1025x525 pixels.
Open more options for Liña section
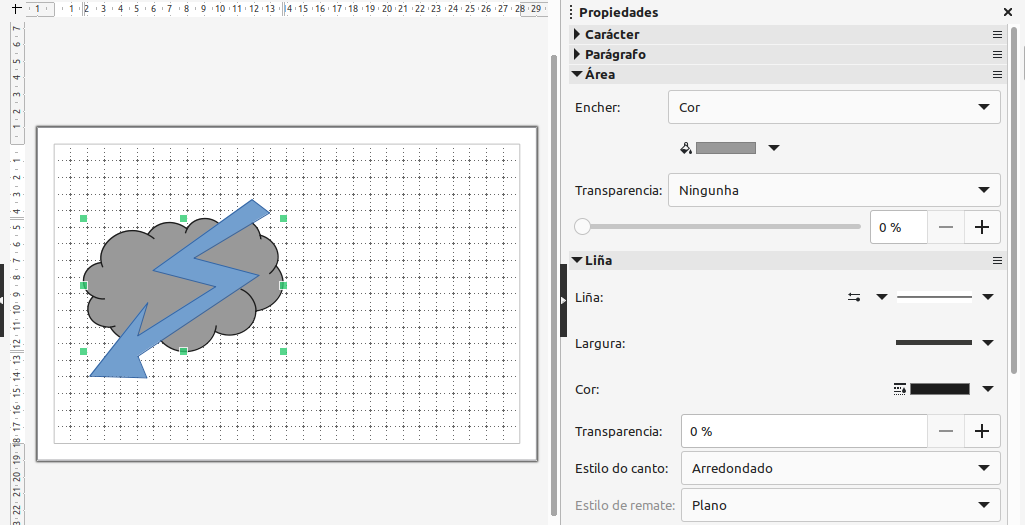point(996,260)
